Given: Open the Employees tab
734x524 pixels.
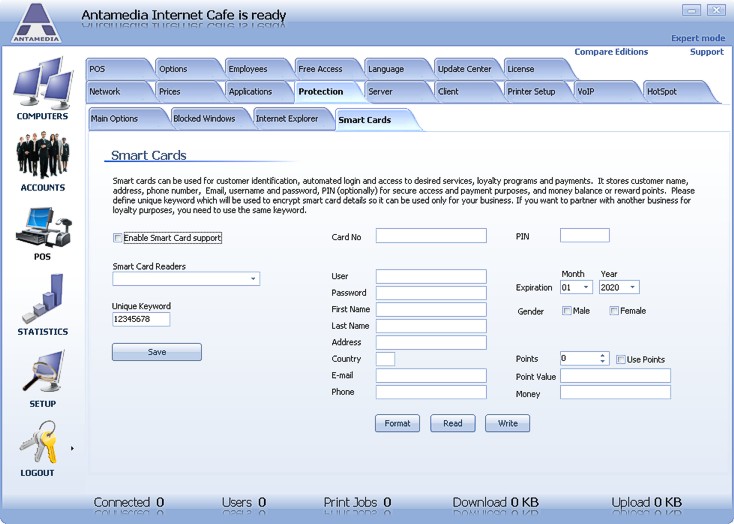Looking at the screenshot, I should click(x=258, y=69).
